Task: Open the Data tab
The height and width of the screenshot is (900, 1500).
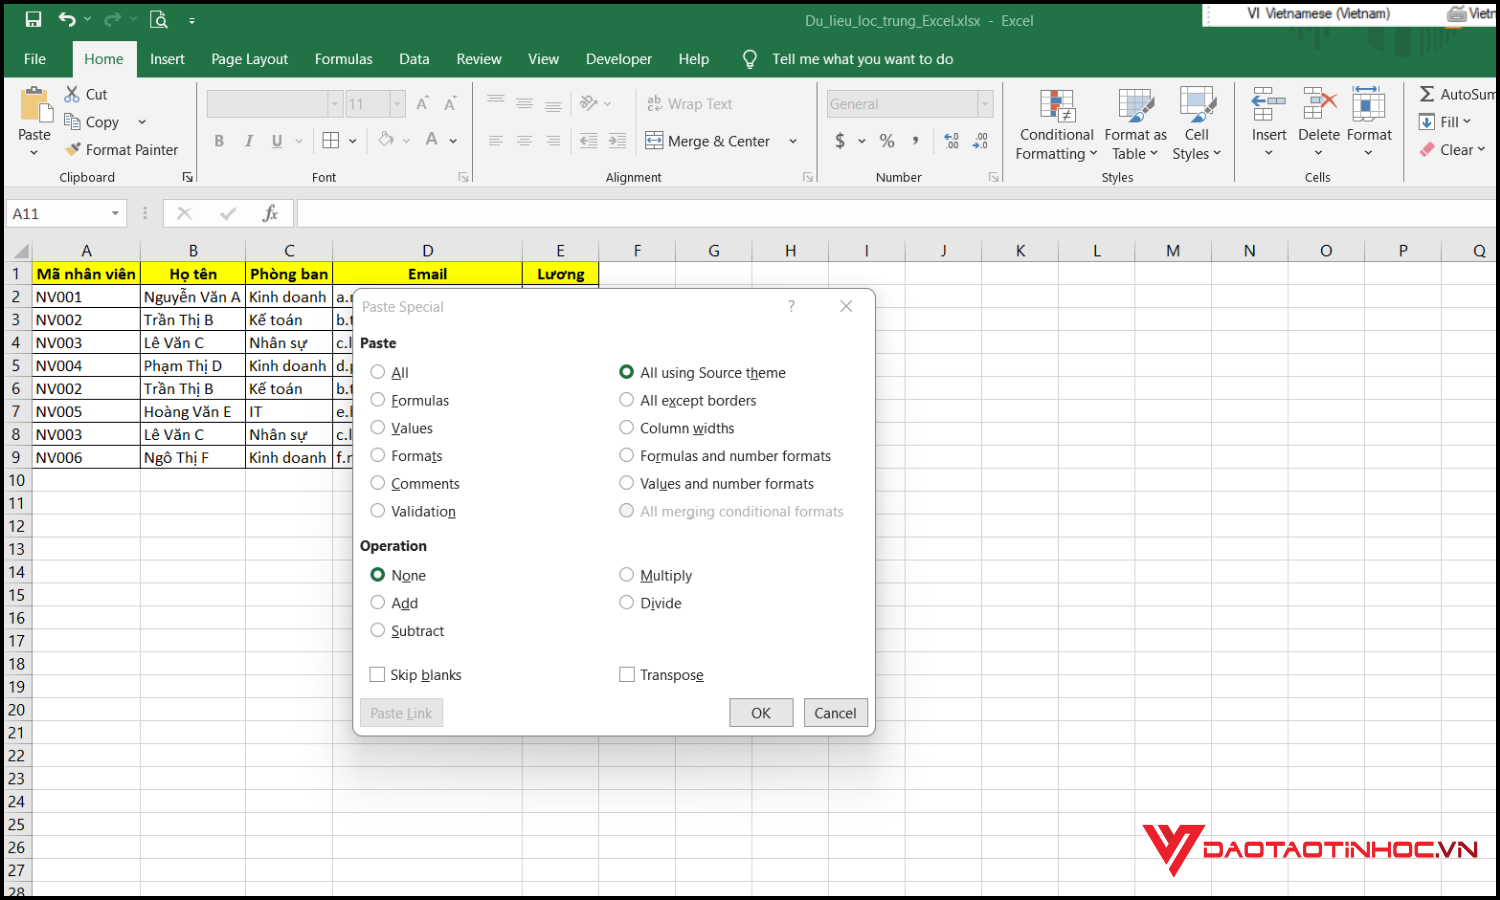Action: coord(414,59)
